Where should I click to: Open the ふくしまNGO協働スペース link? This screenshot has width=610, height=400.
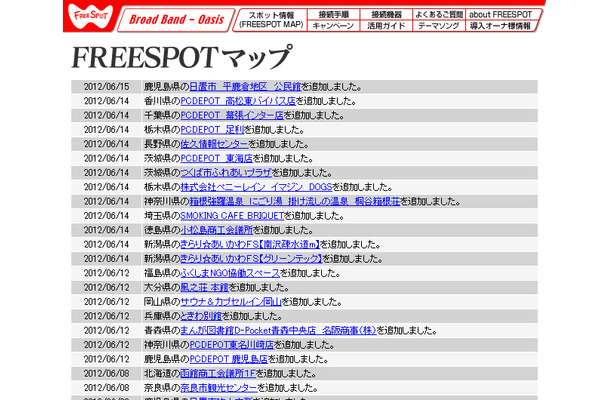click(x=230, y=273)
